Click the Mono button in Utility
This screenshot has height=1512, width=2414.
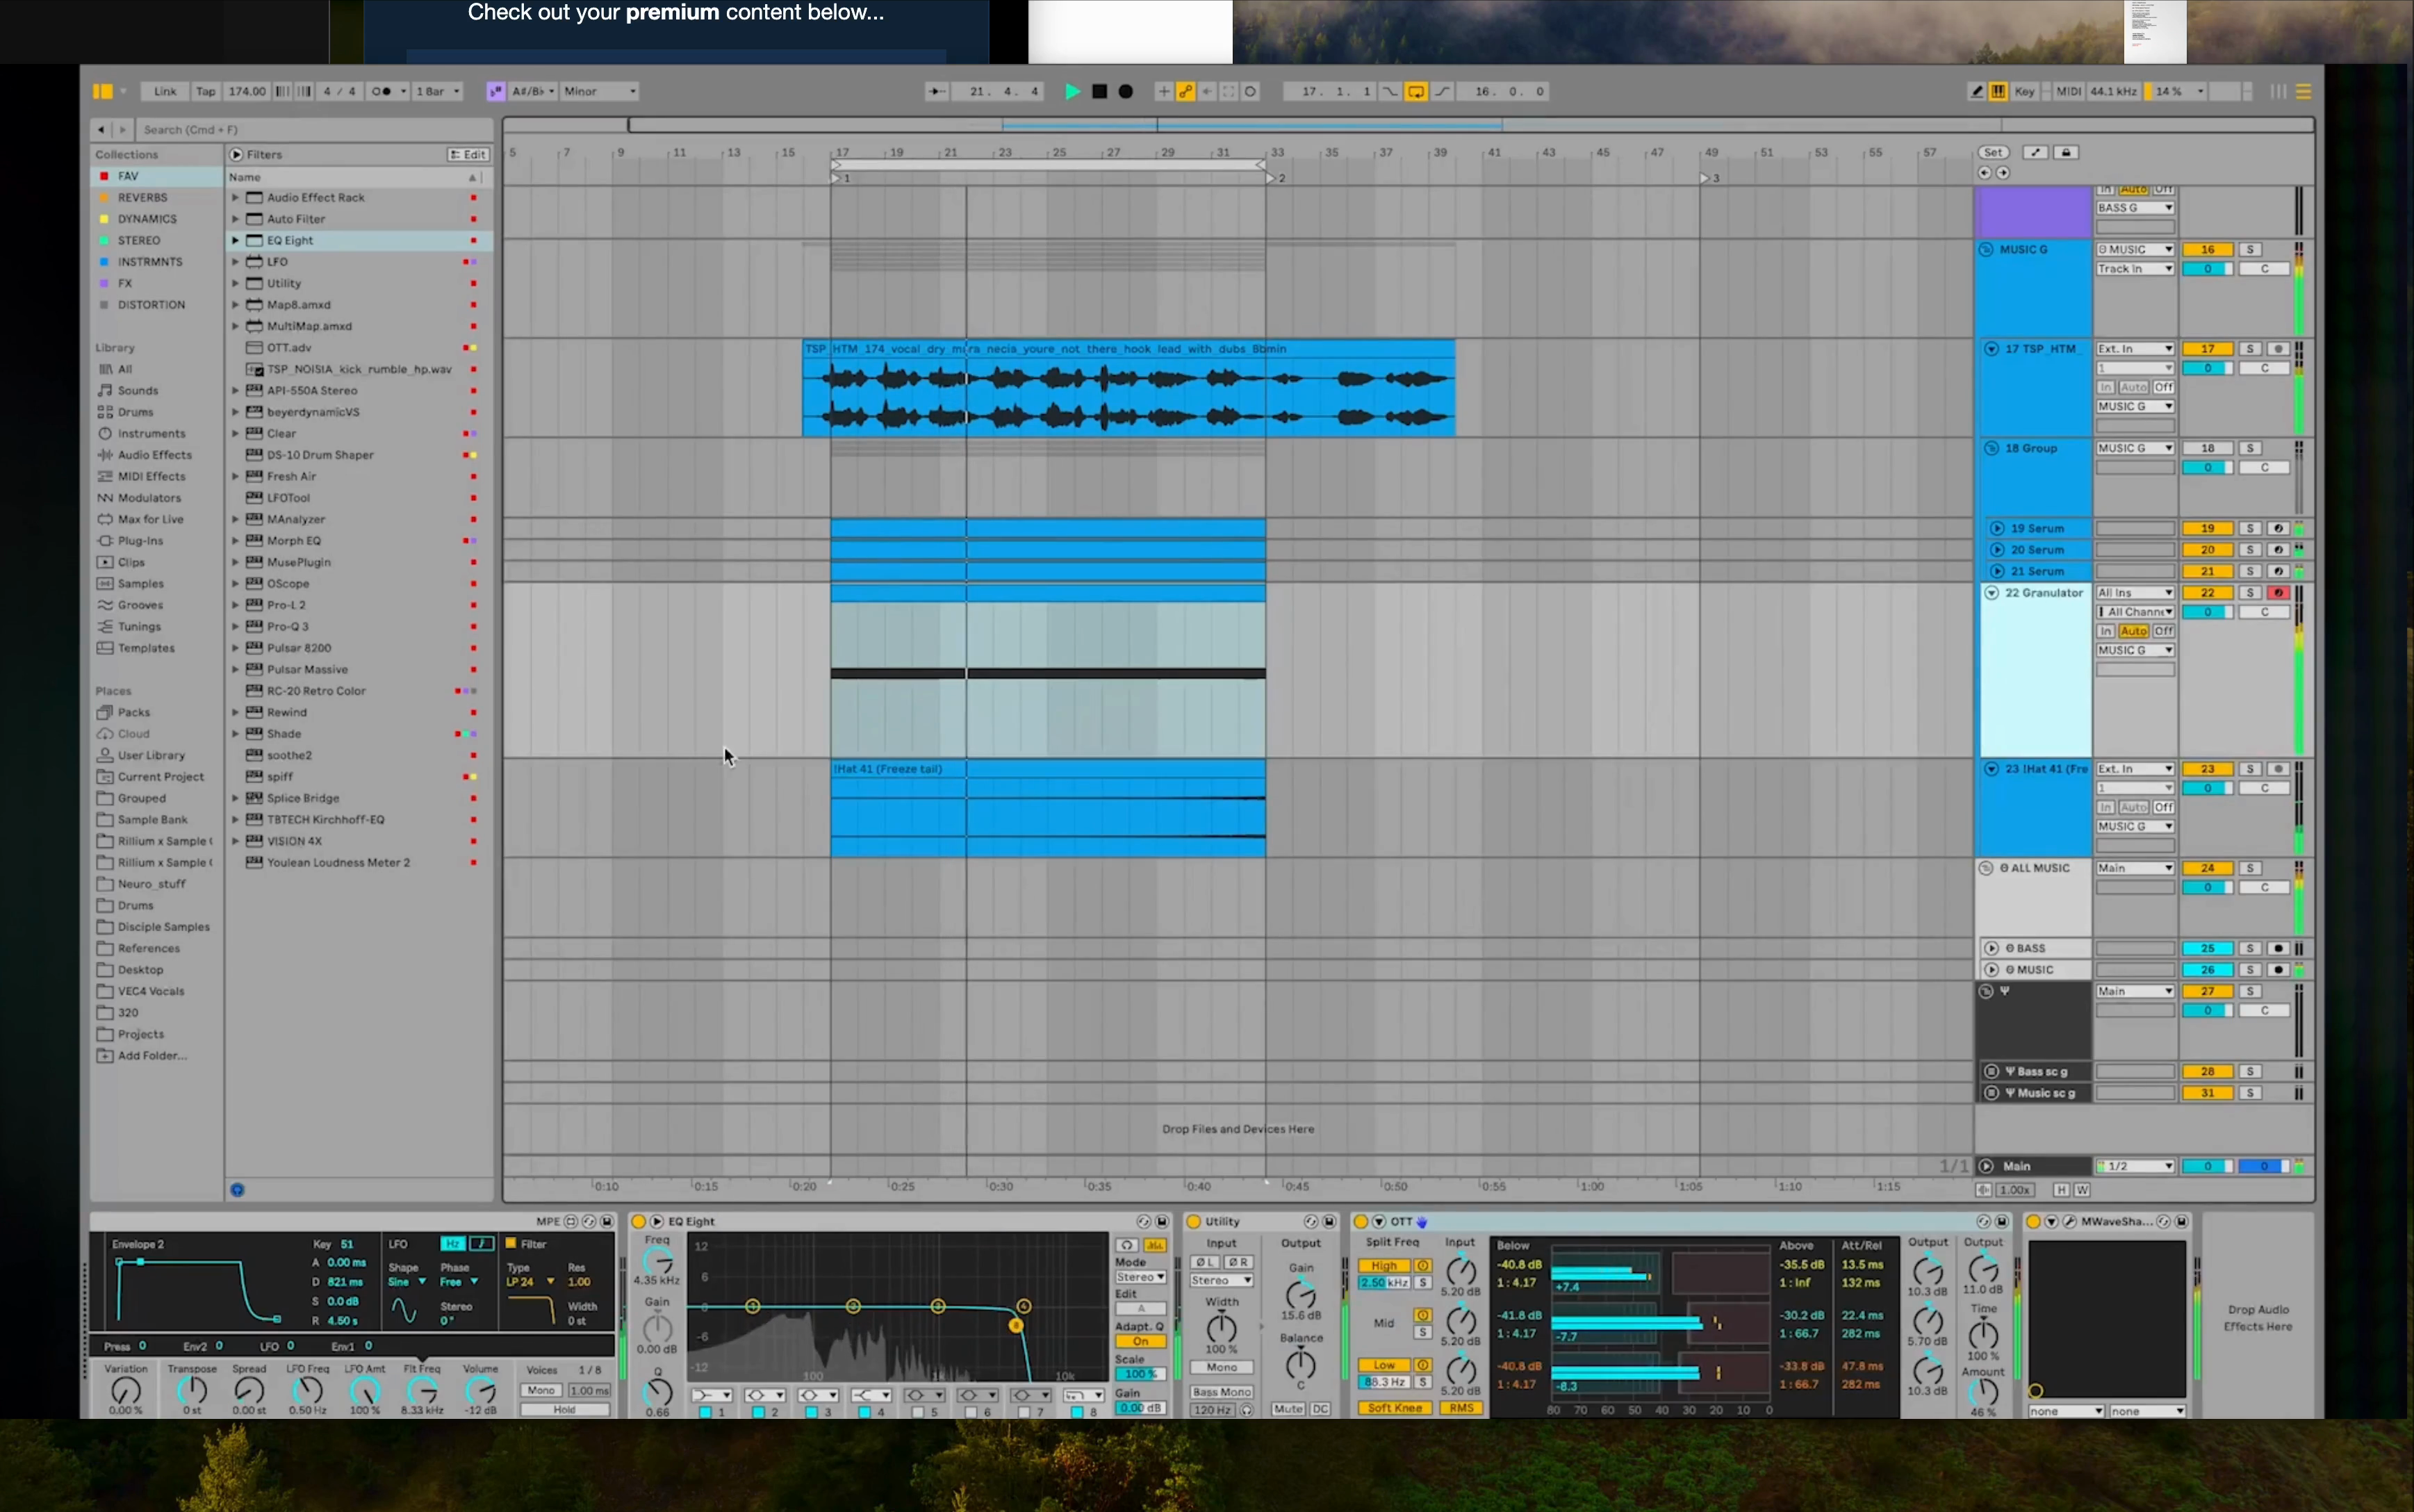[1221, 1367]
